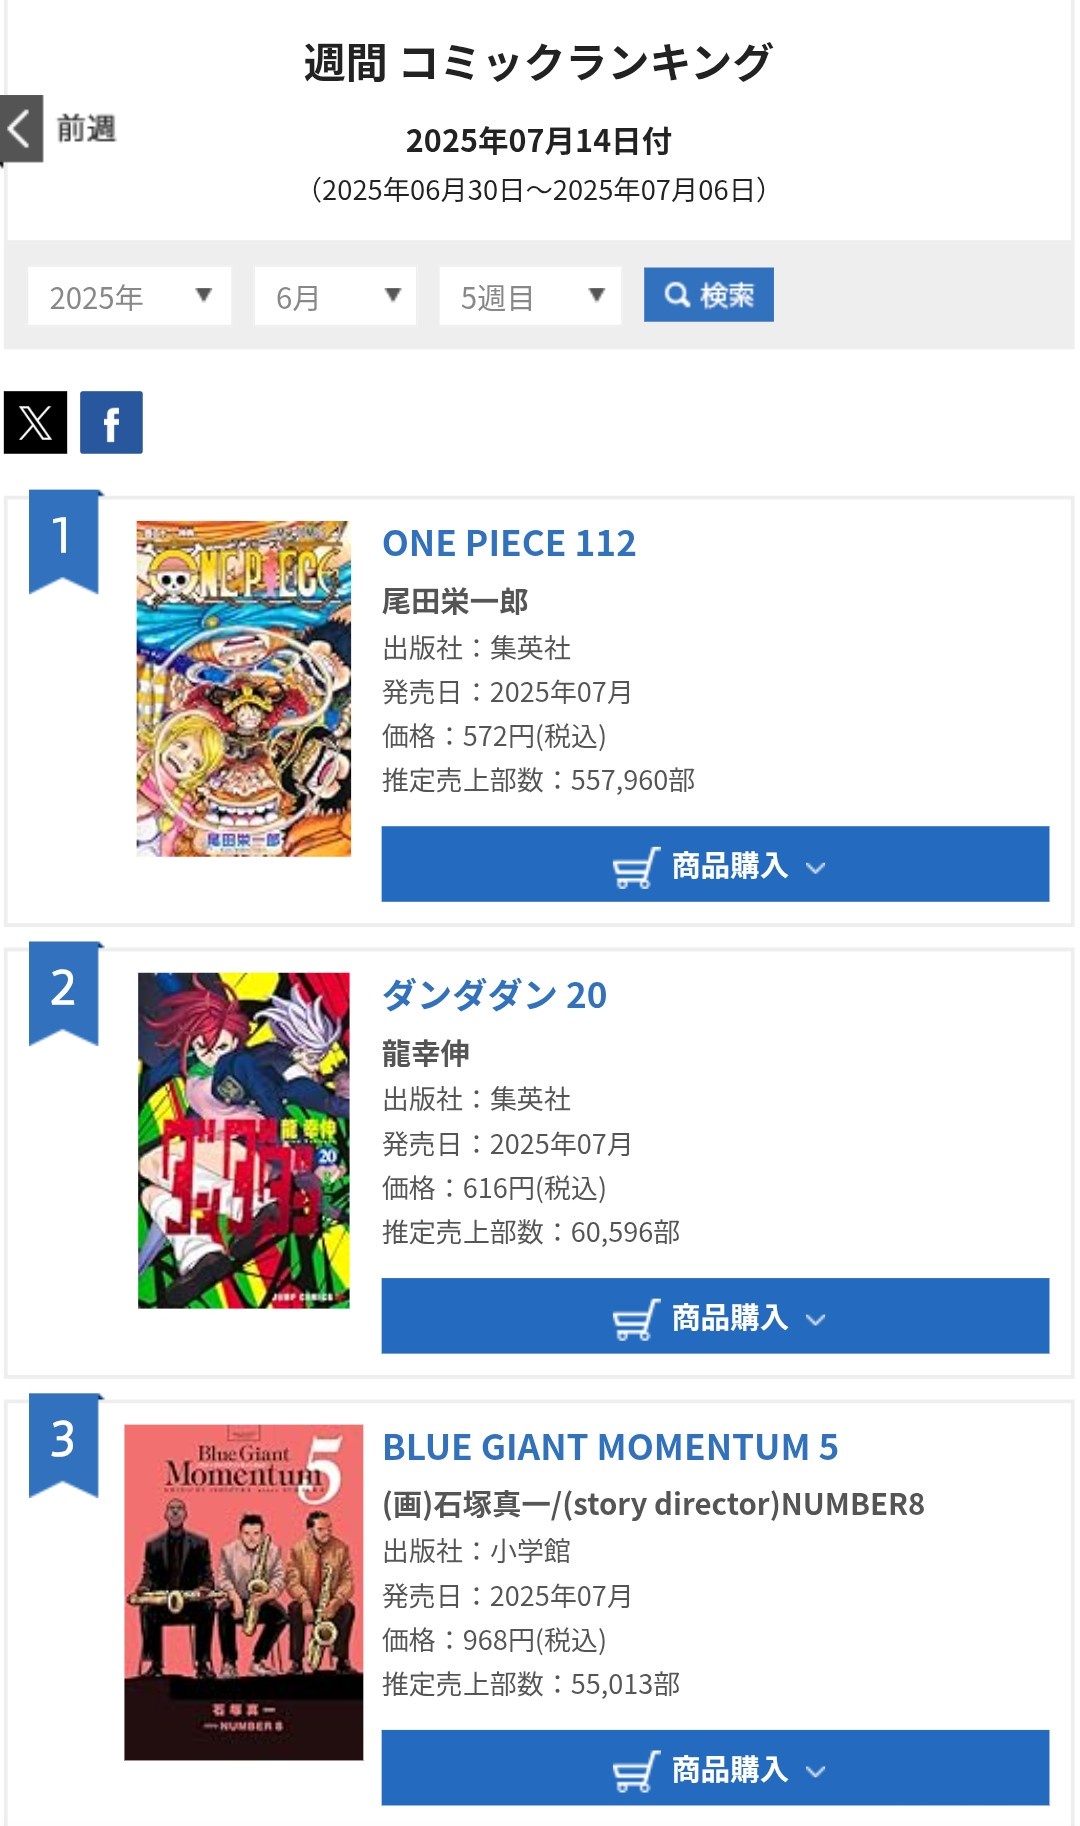Open the month 6月 dropdown
This screenshot has width=1080, height=1826.
335,296
